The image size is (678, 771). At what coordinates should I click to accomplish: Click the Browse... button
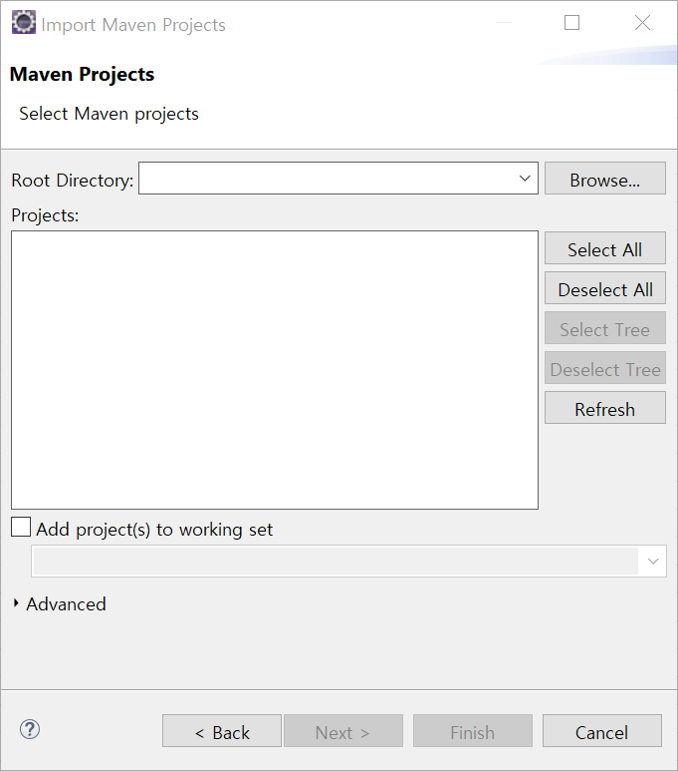click(605, 178)
